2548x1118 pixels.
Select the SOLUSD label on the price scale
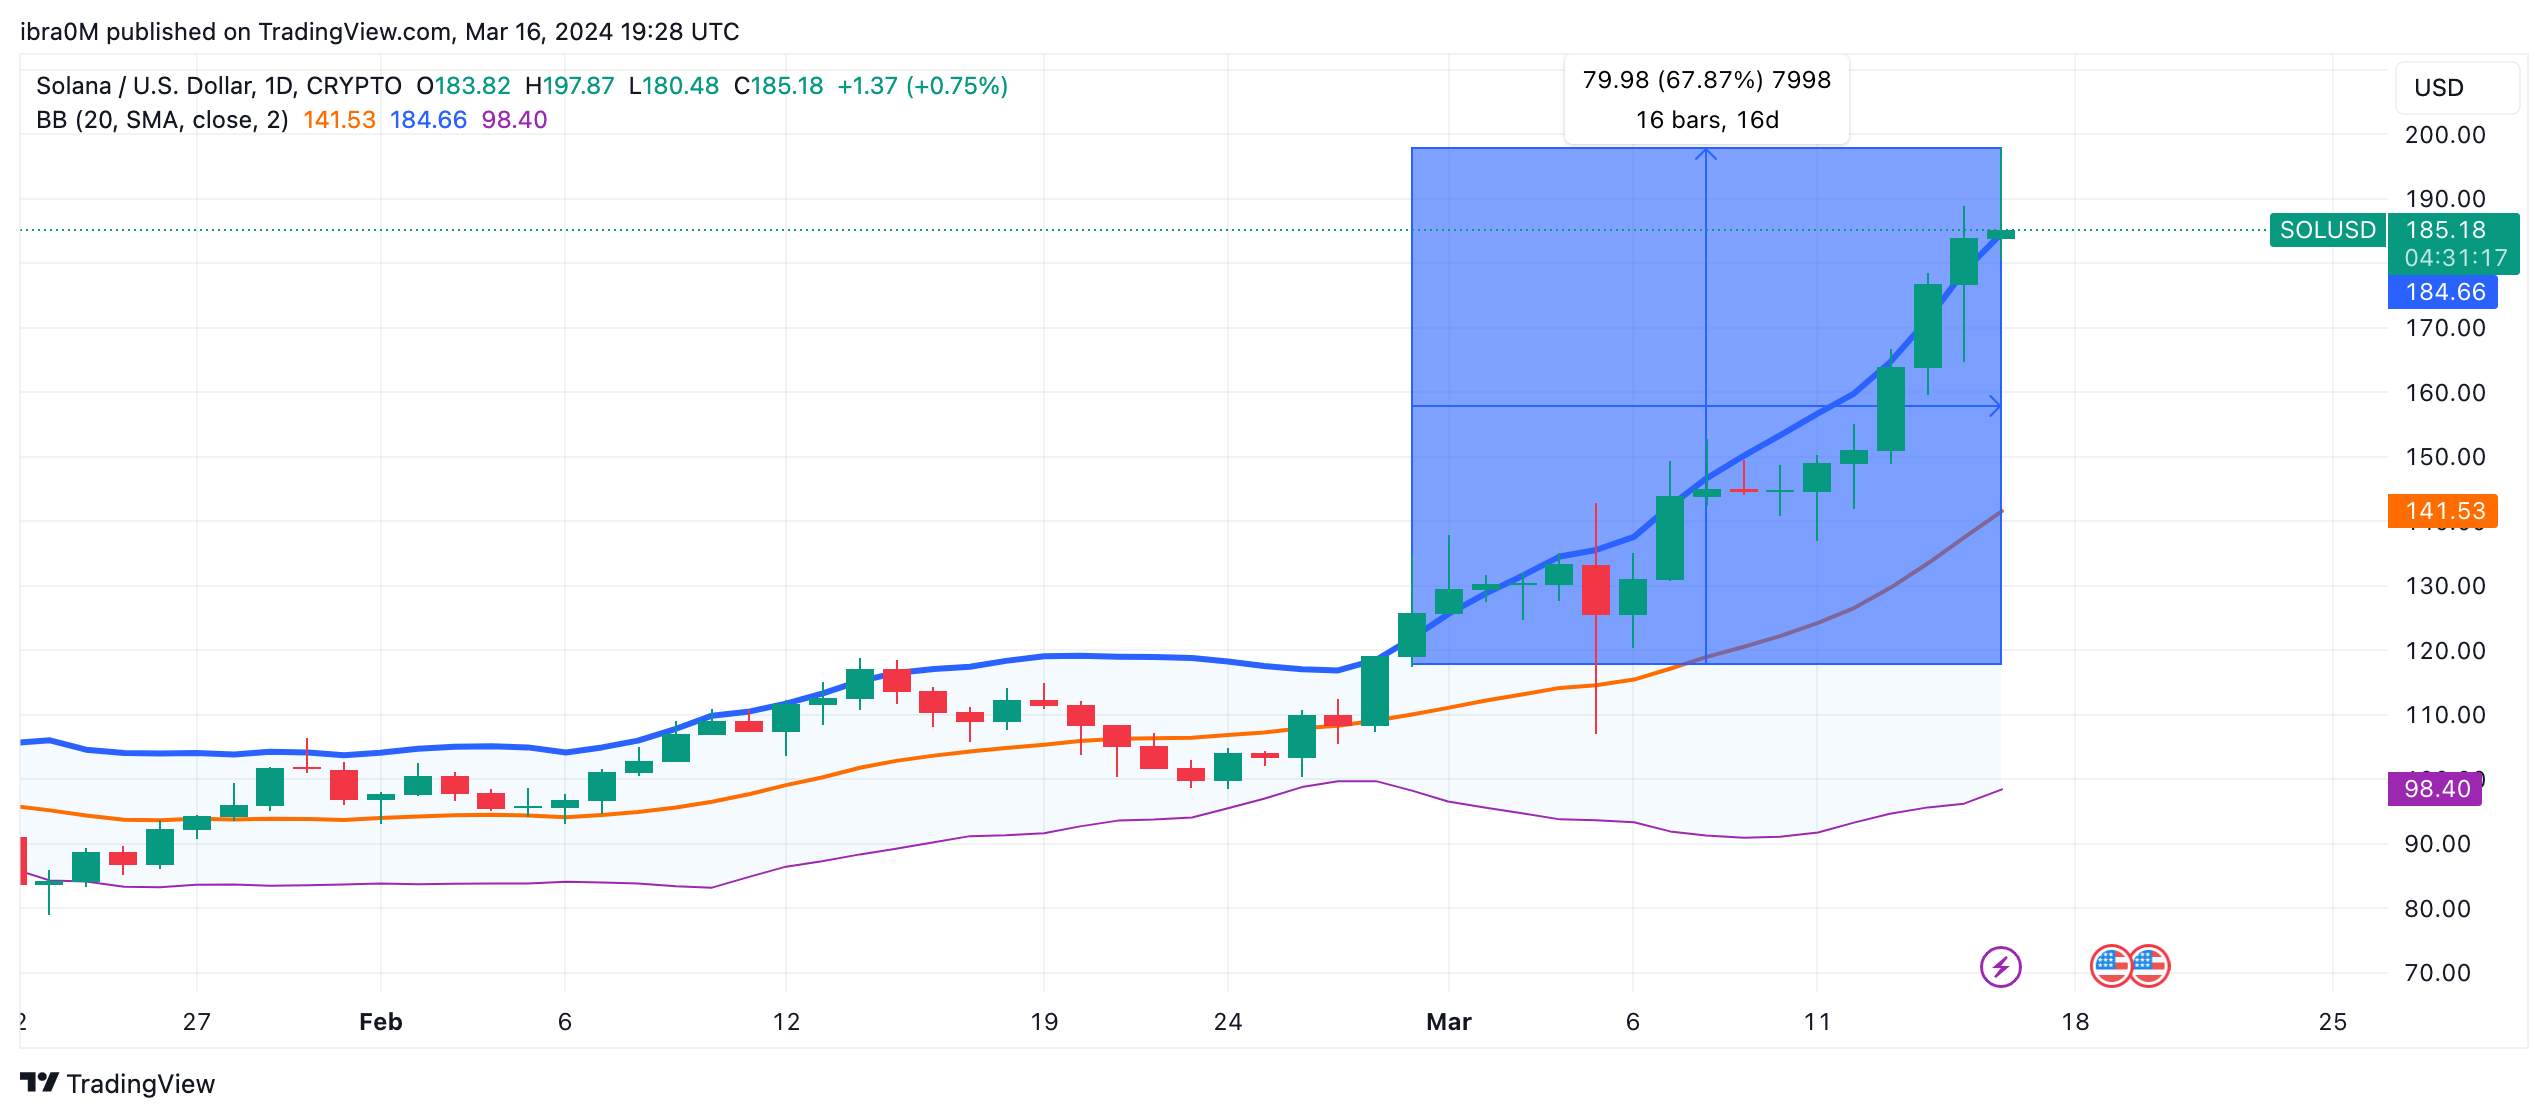[2327, 230]
